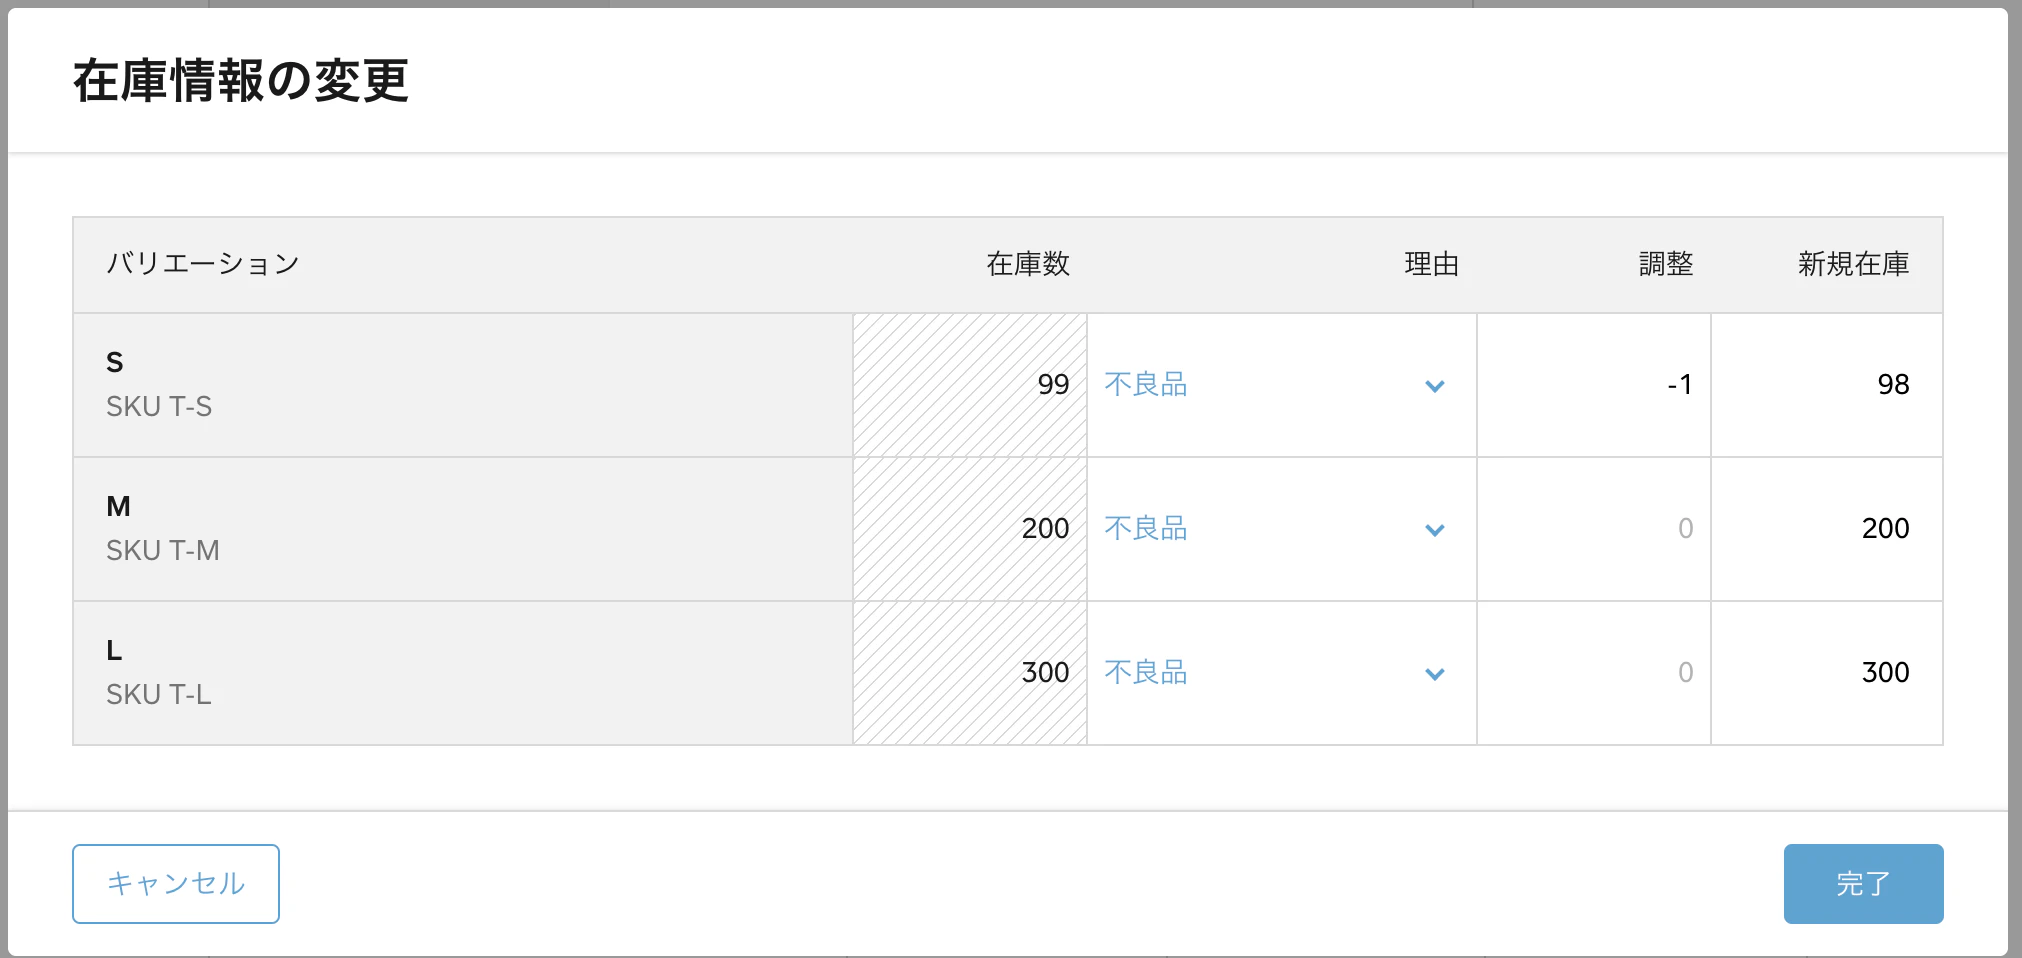Click the 新規在庫 field showing 98
2022x958 pixels.
[1827, 385]
